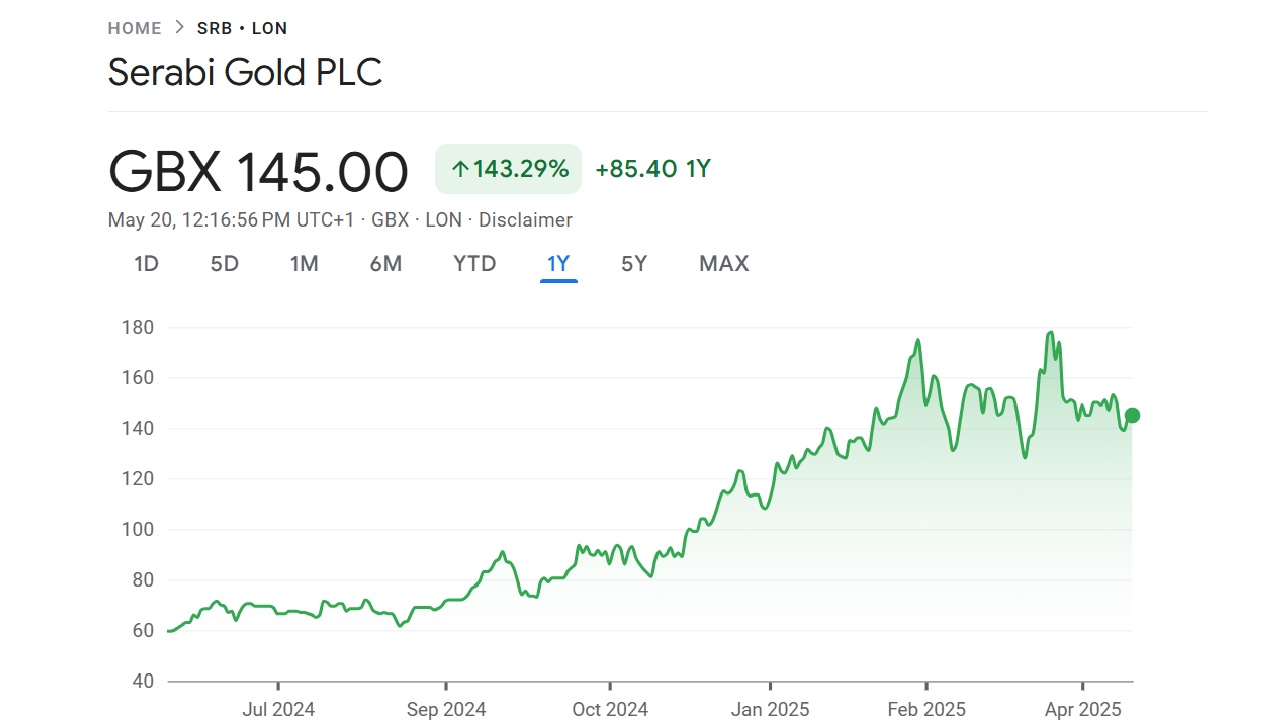Viewport: 1280px width, 720px height.
Task: Select the 1M chart view
Action: tap(304, 263)
